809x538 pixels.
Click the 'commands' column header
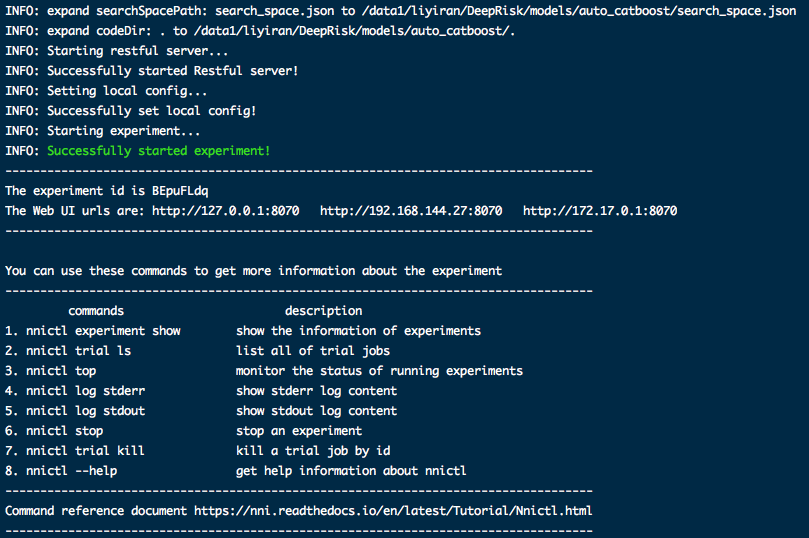click(96, 311)
